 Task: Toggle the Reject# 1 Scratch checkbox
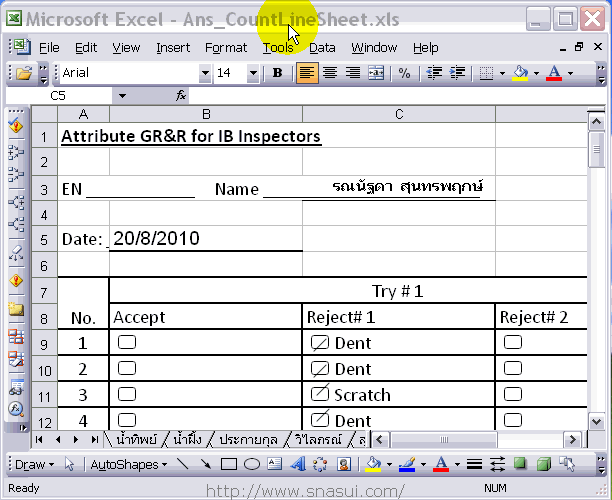tap(320, 394)
